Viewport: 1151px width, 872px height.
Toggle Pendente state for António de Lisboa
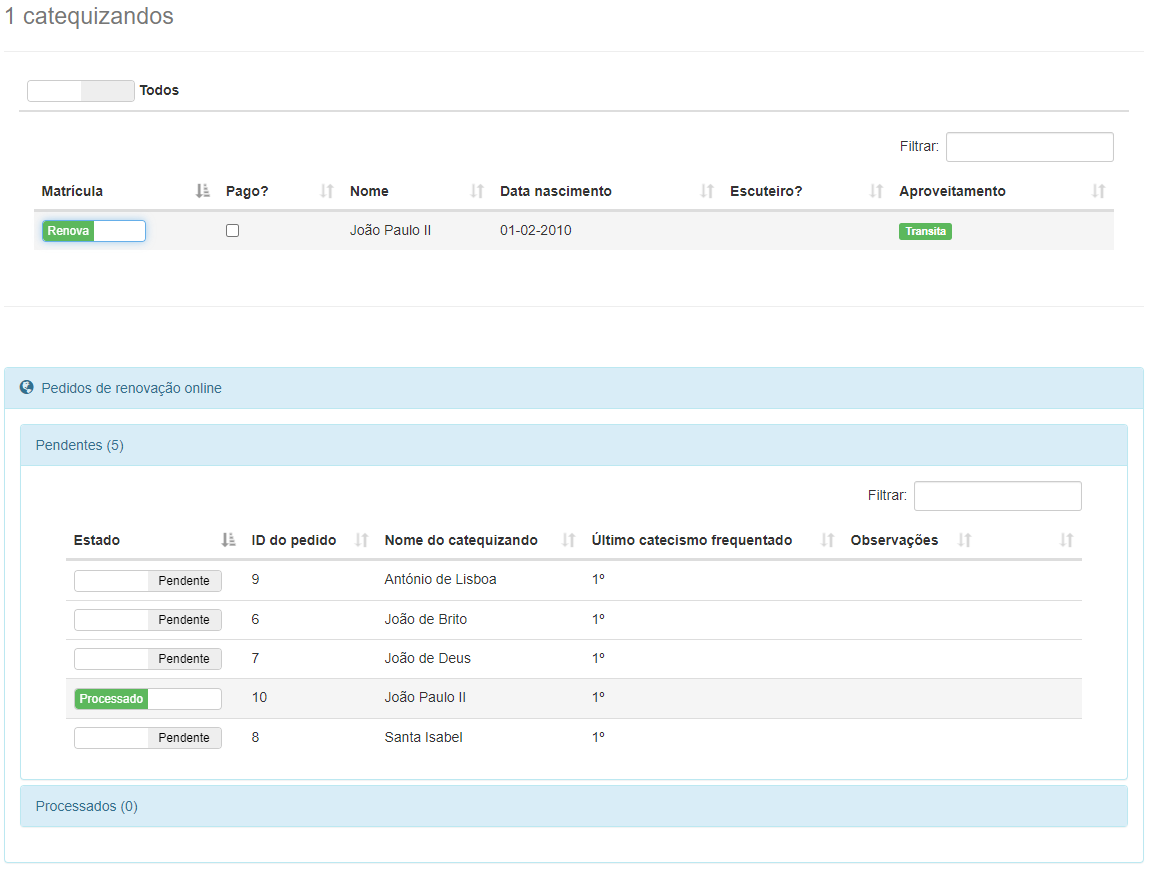pyautogui.click(x=147, y=581)
